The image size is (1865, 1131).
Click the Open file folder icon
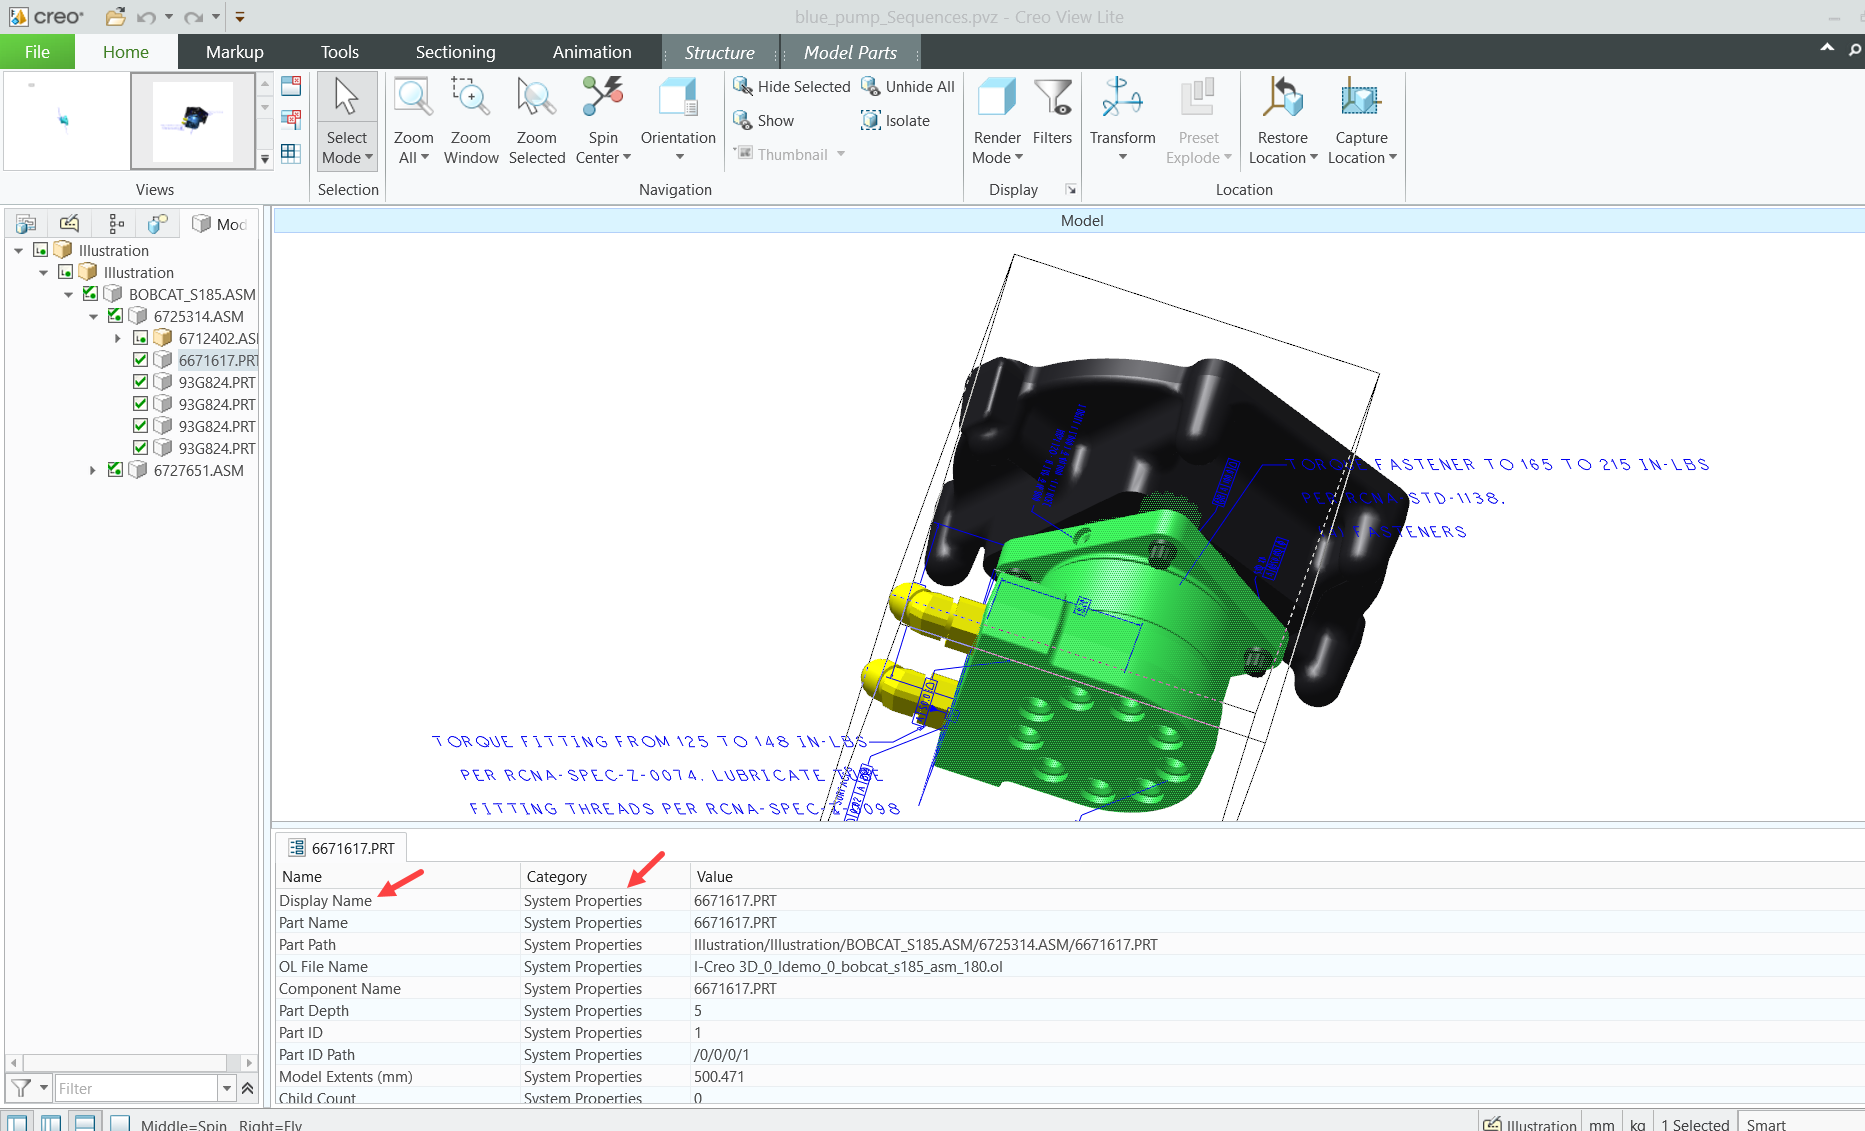coord(116,17)
